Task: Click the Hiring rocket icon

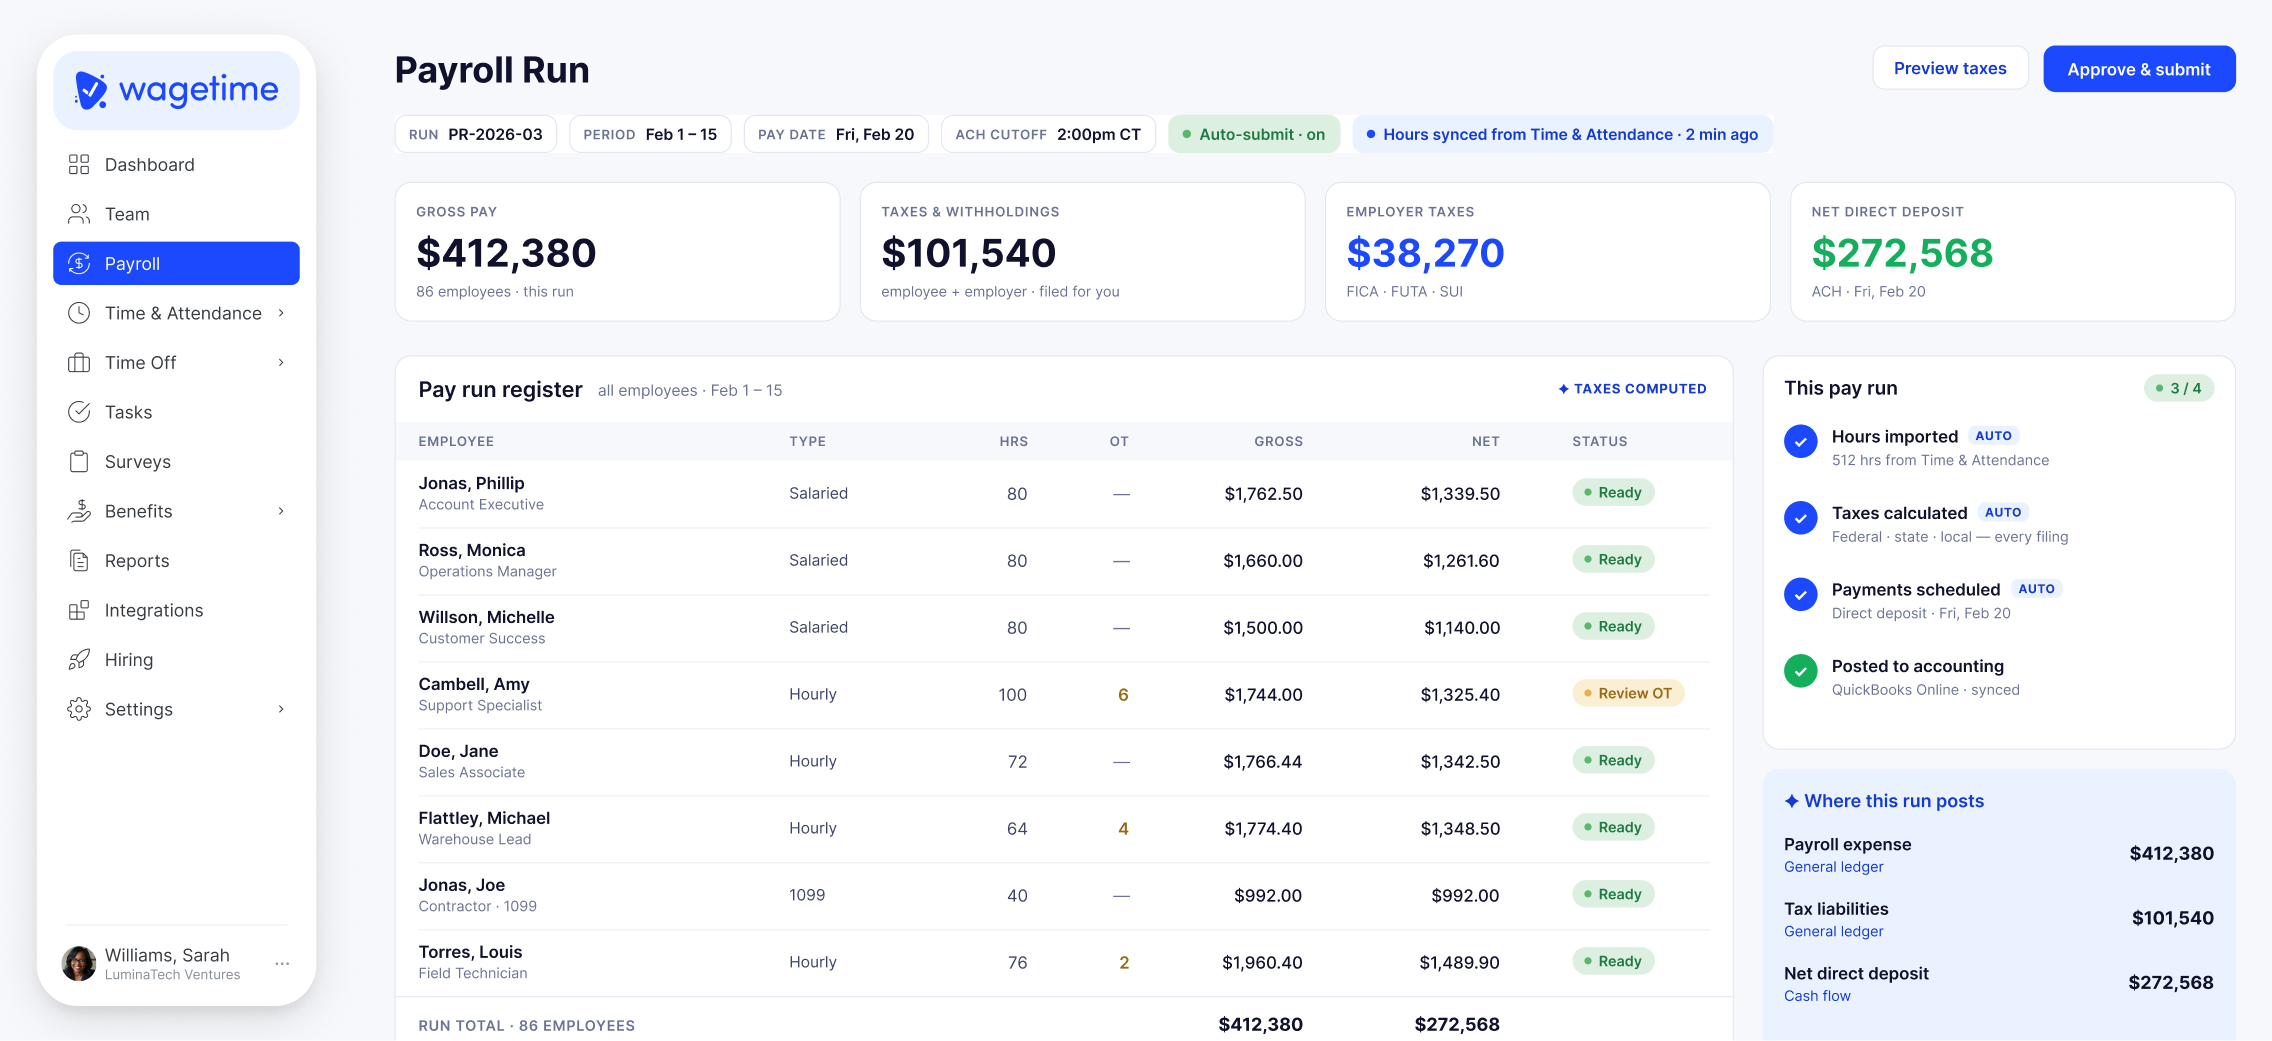Action: pyautogui.click(x=79, y=659)
